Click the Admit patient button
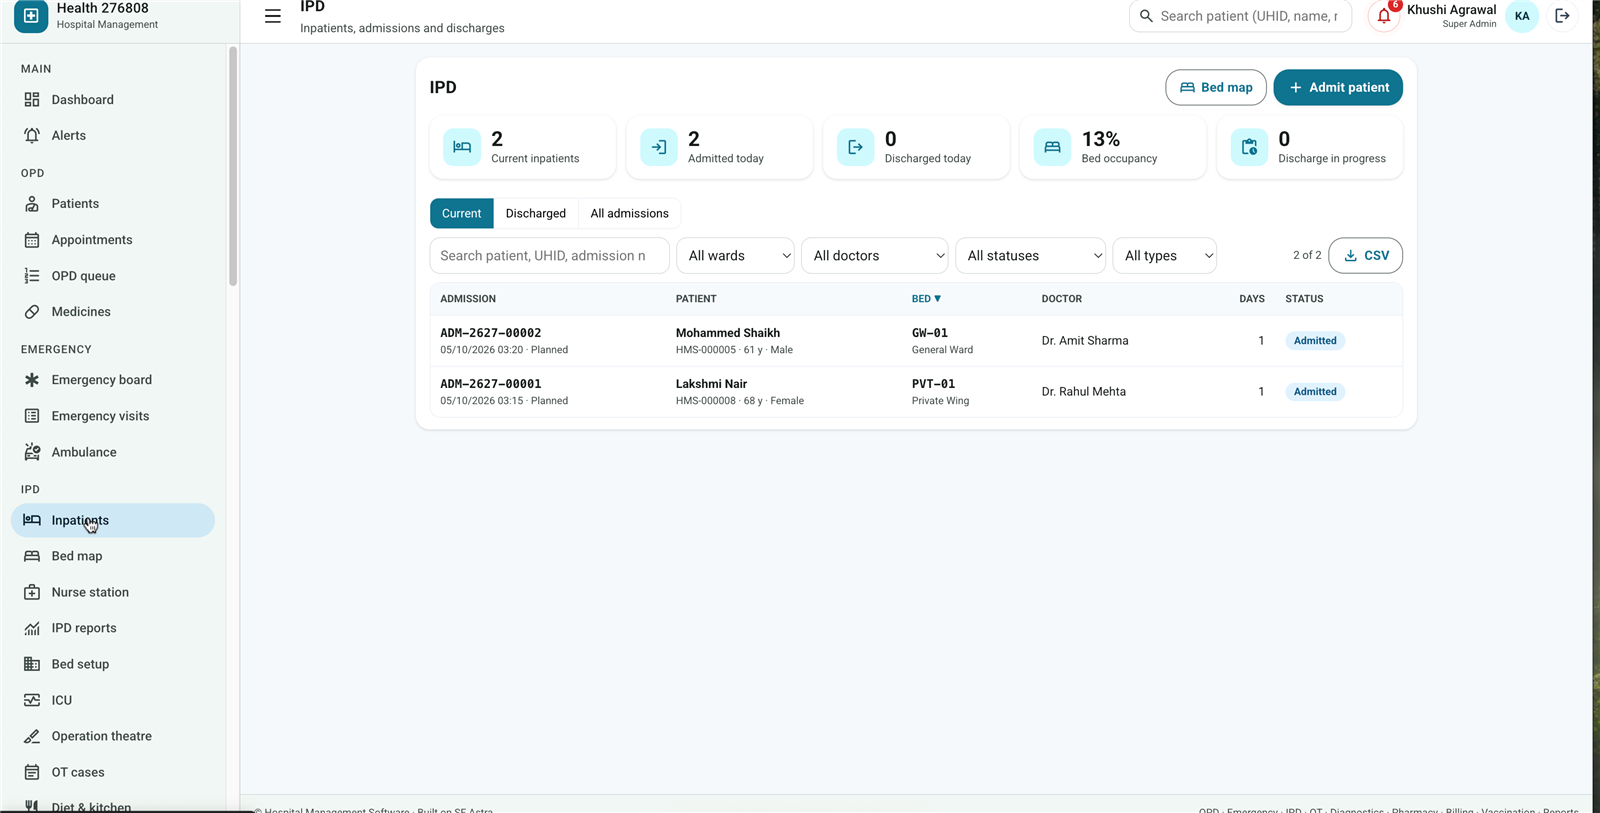The width and height of the screenshot is (1600, 813). 1338,87
